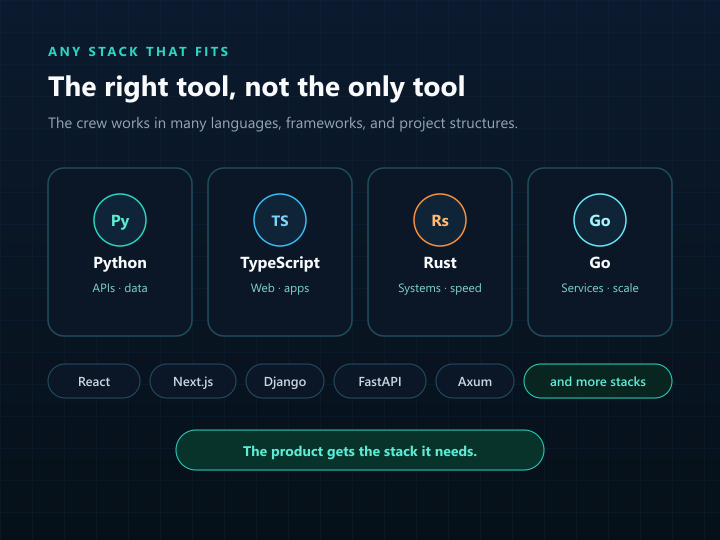Click the heading 'The right tool, not the only tool'
This screenshot has height=540, width=720.
tap(256, 87)
